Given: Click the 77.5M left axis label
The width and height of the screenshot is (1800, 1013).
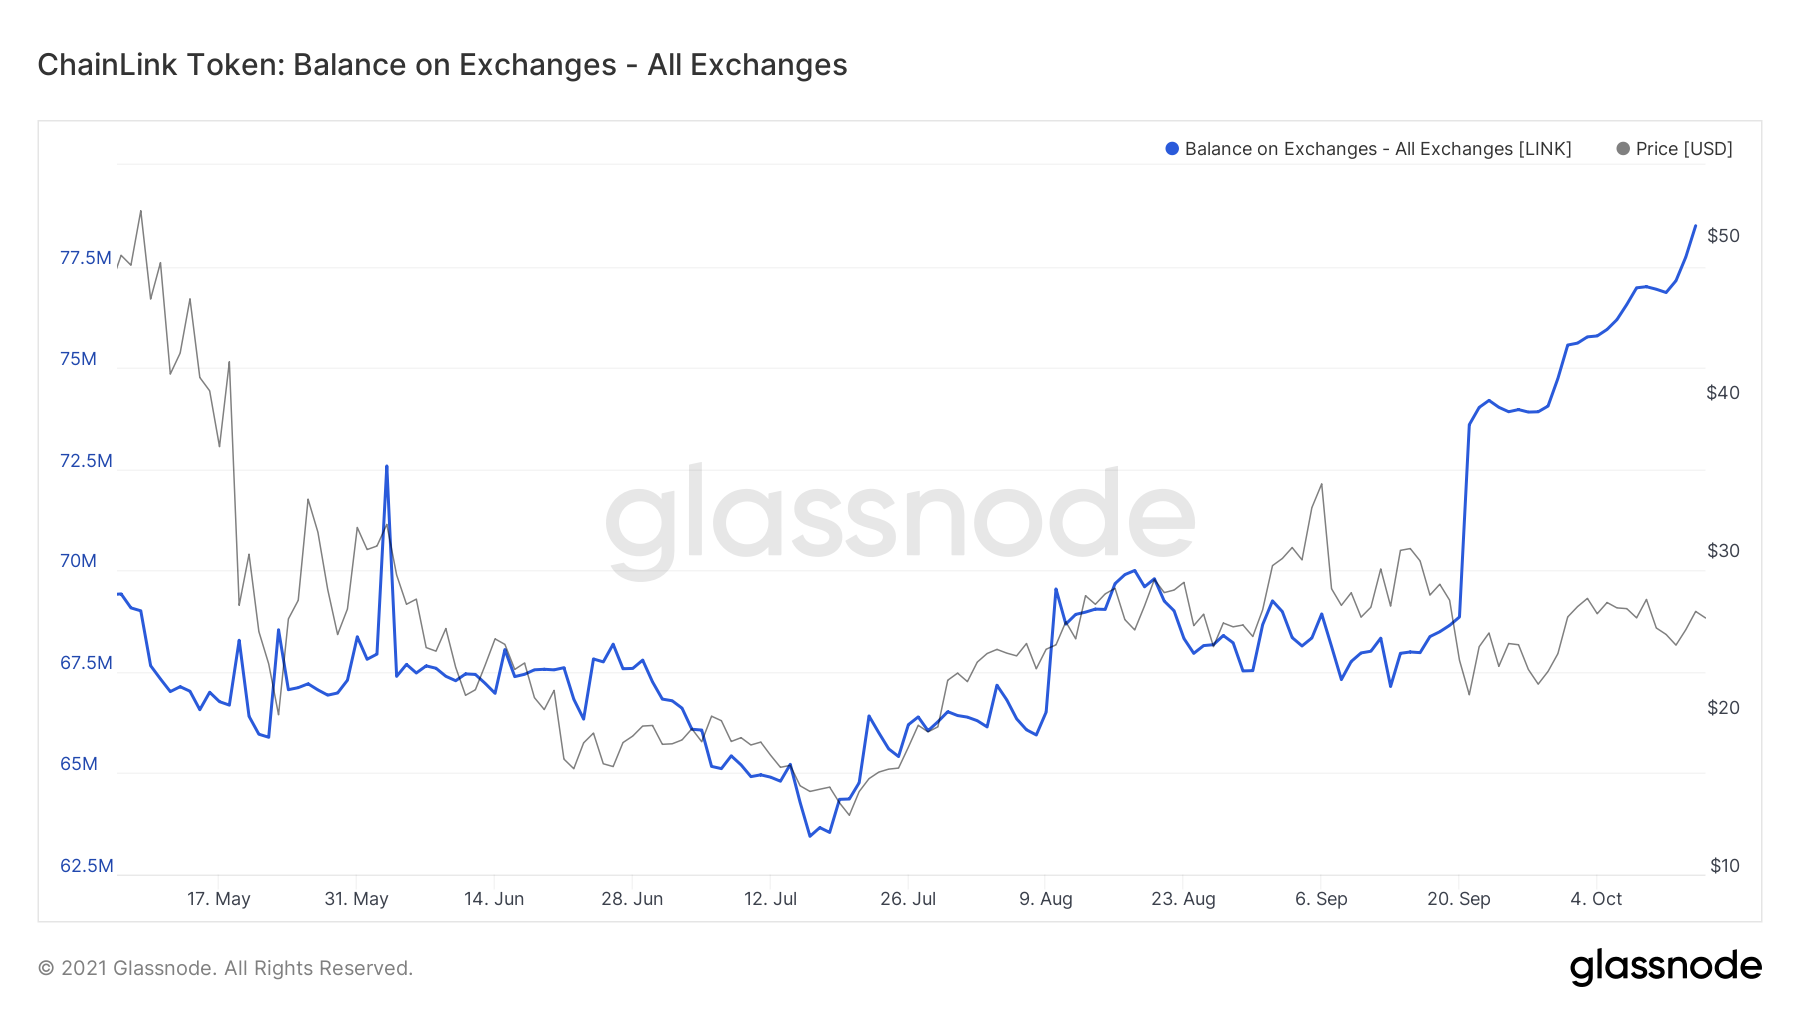Looking at the screenshot, I should click(86, 258).
